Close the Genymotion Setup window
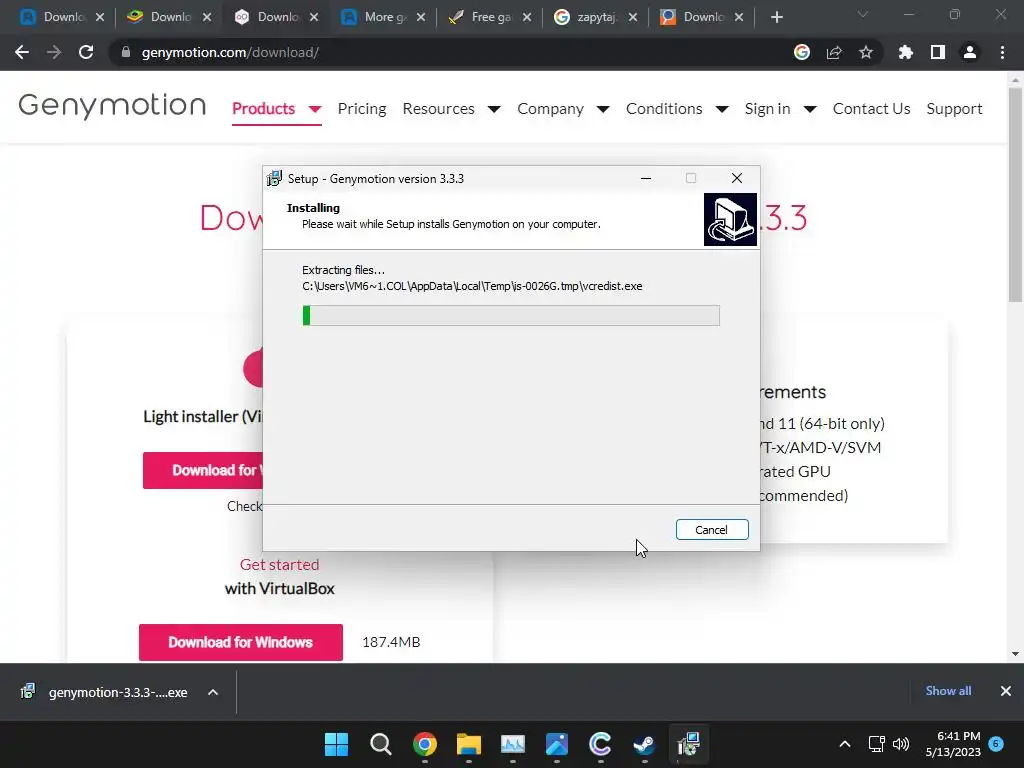 coord(737,178)
